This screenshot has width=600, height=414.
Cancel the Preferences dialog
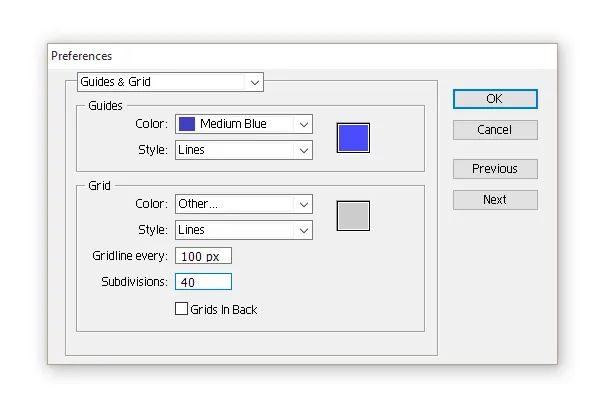click(x=495, y=130)
